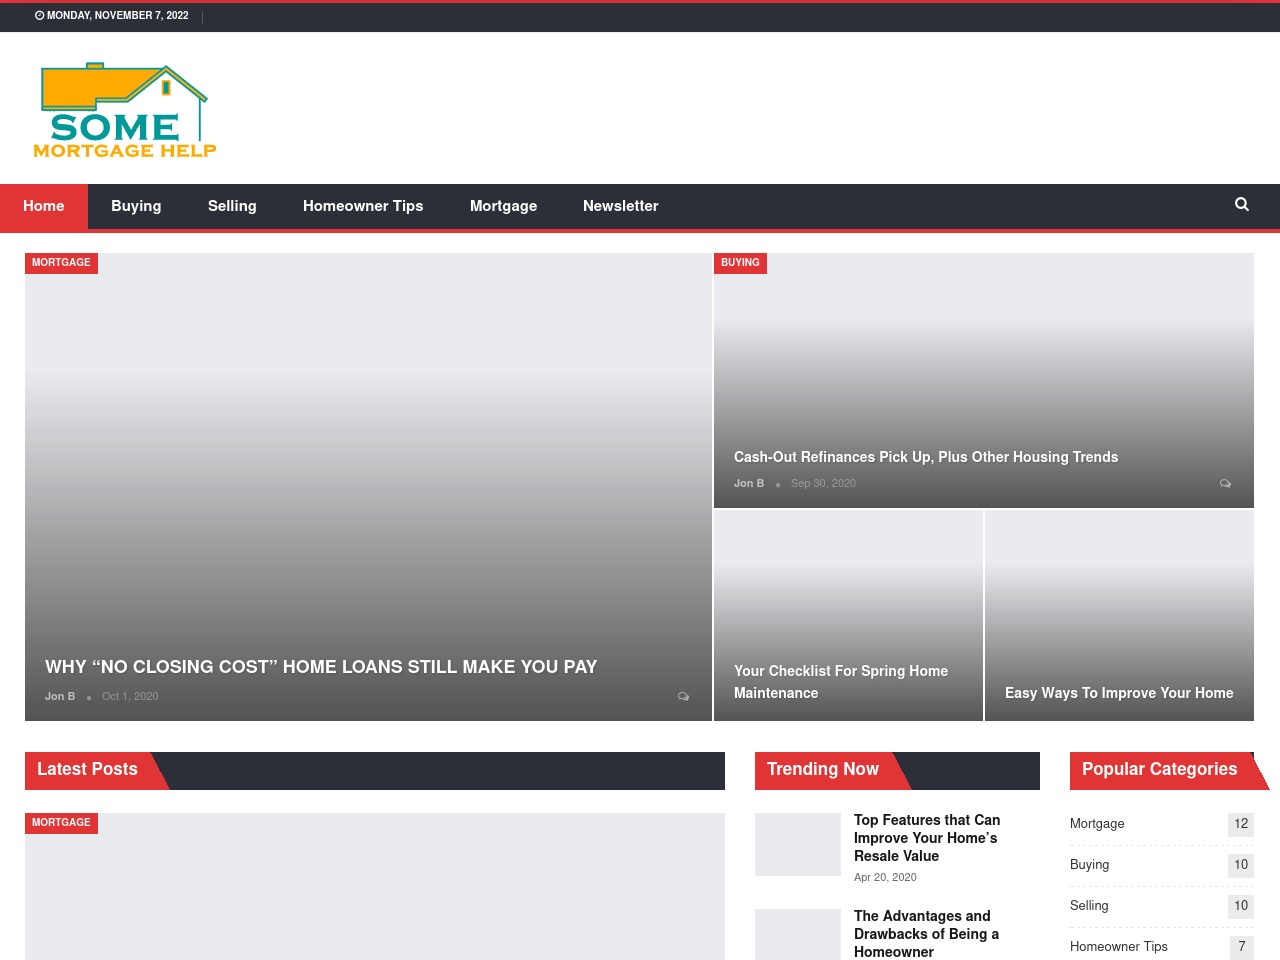
Task: Click the Latest Posts heading
Action: pos(87,769)
